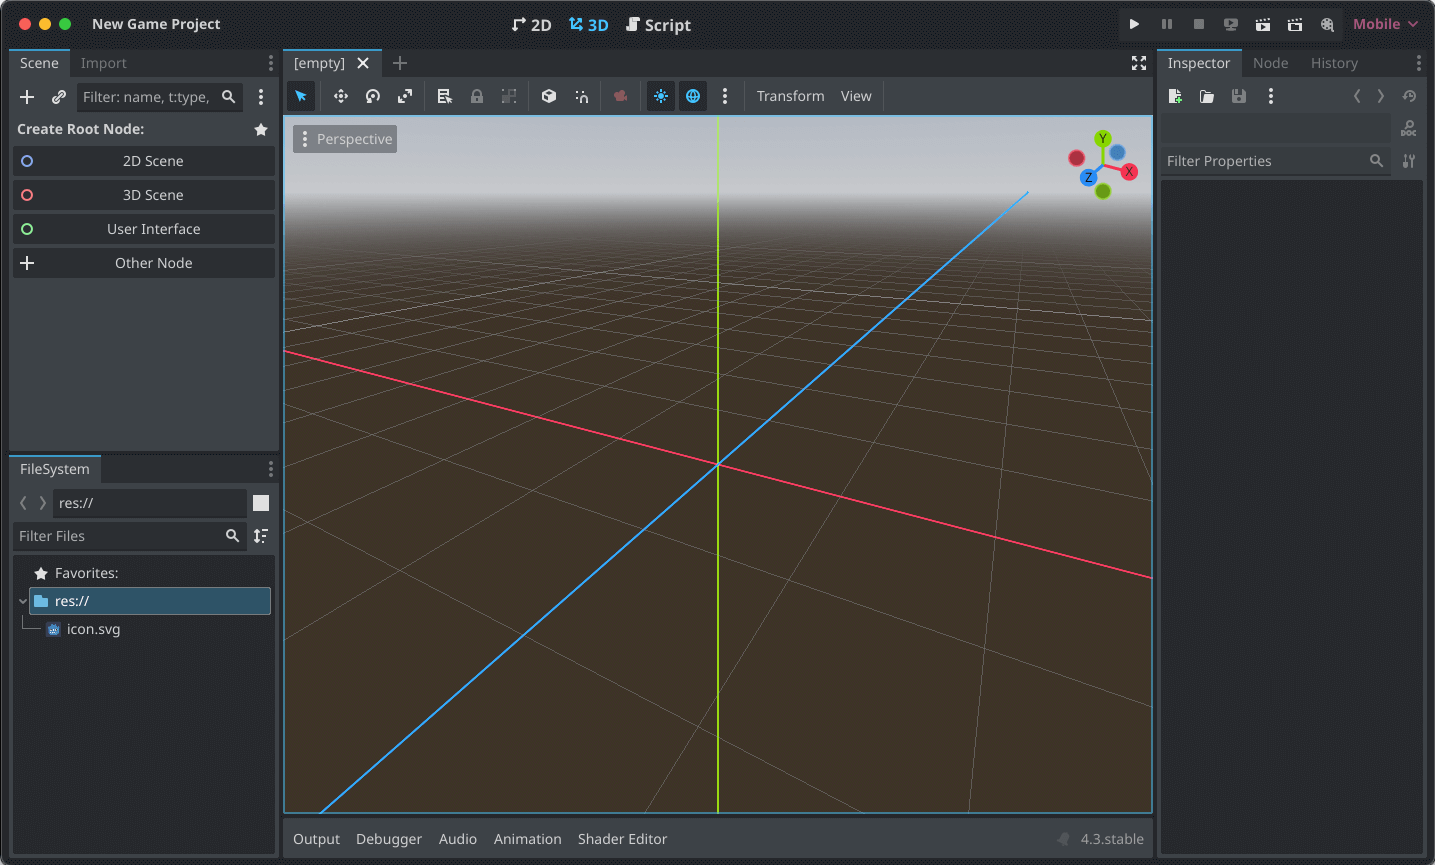Click the Z axis on view gizmo
This screenshot has width=1435, height=865.
1088,177
